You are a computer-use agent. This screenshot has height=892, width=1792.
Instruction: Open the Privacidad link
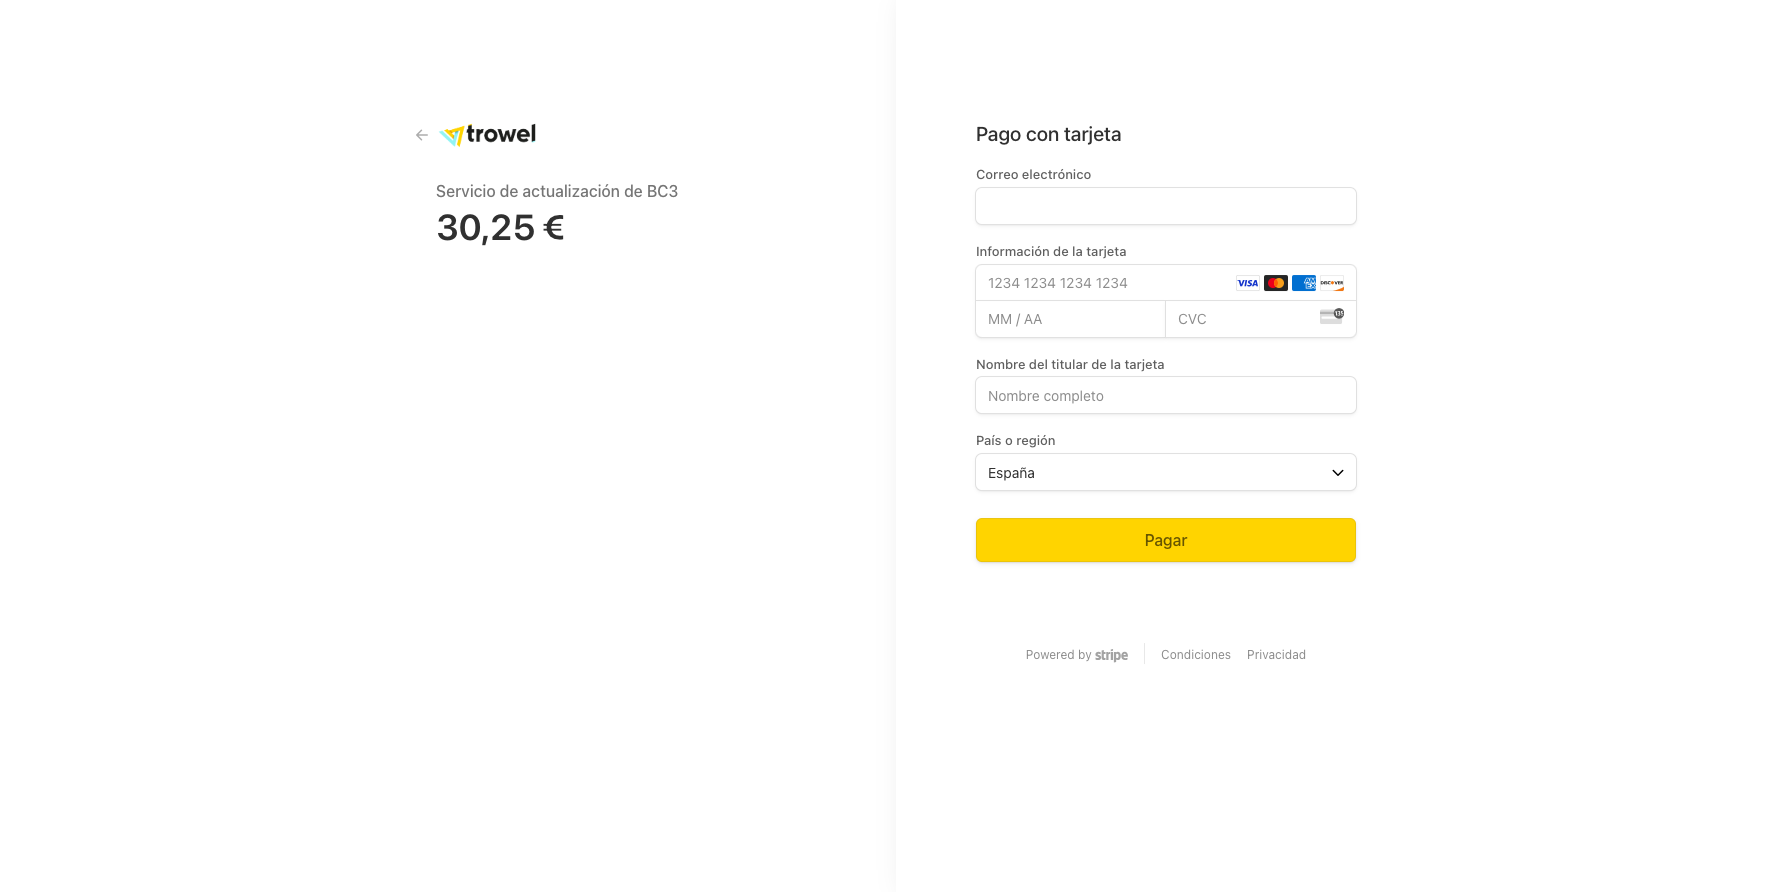pyautogui.click(x=1276, y=655)
